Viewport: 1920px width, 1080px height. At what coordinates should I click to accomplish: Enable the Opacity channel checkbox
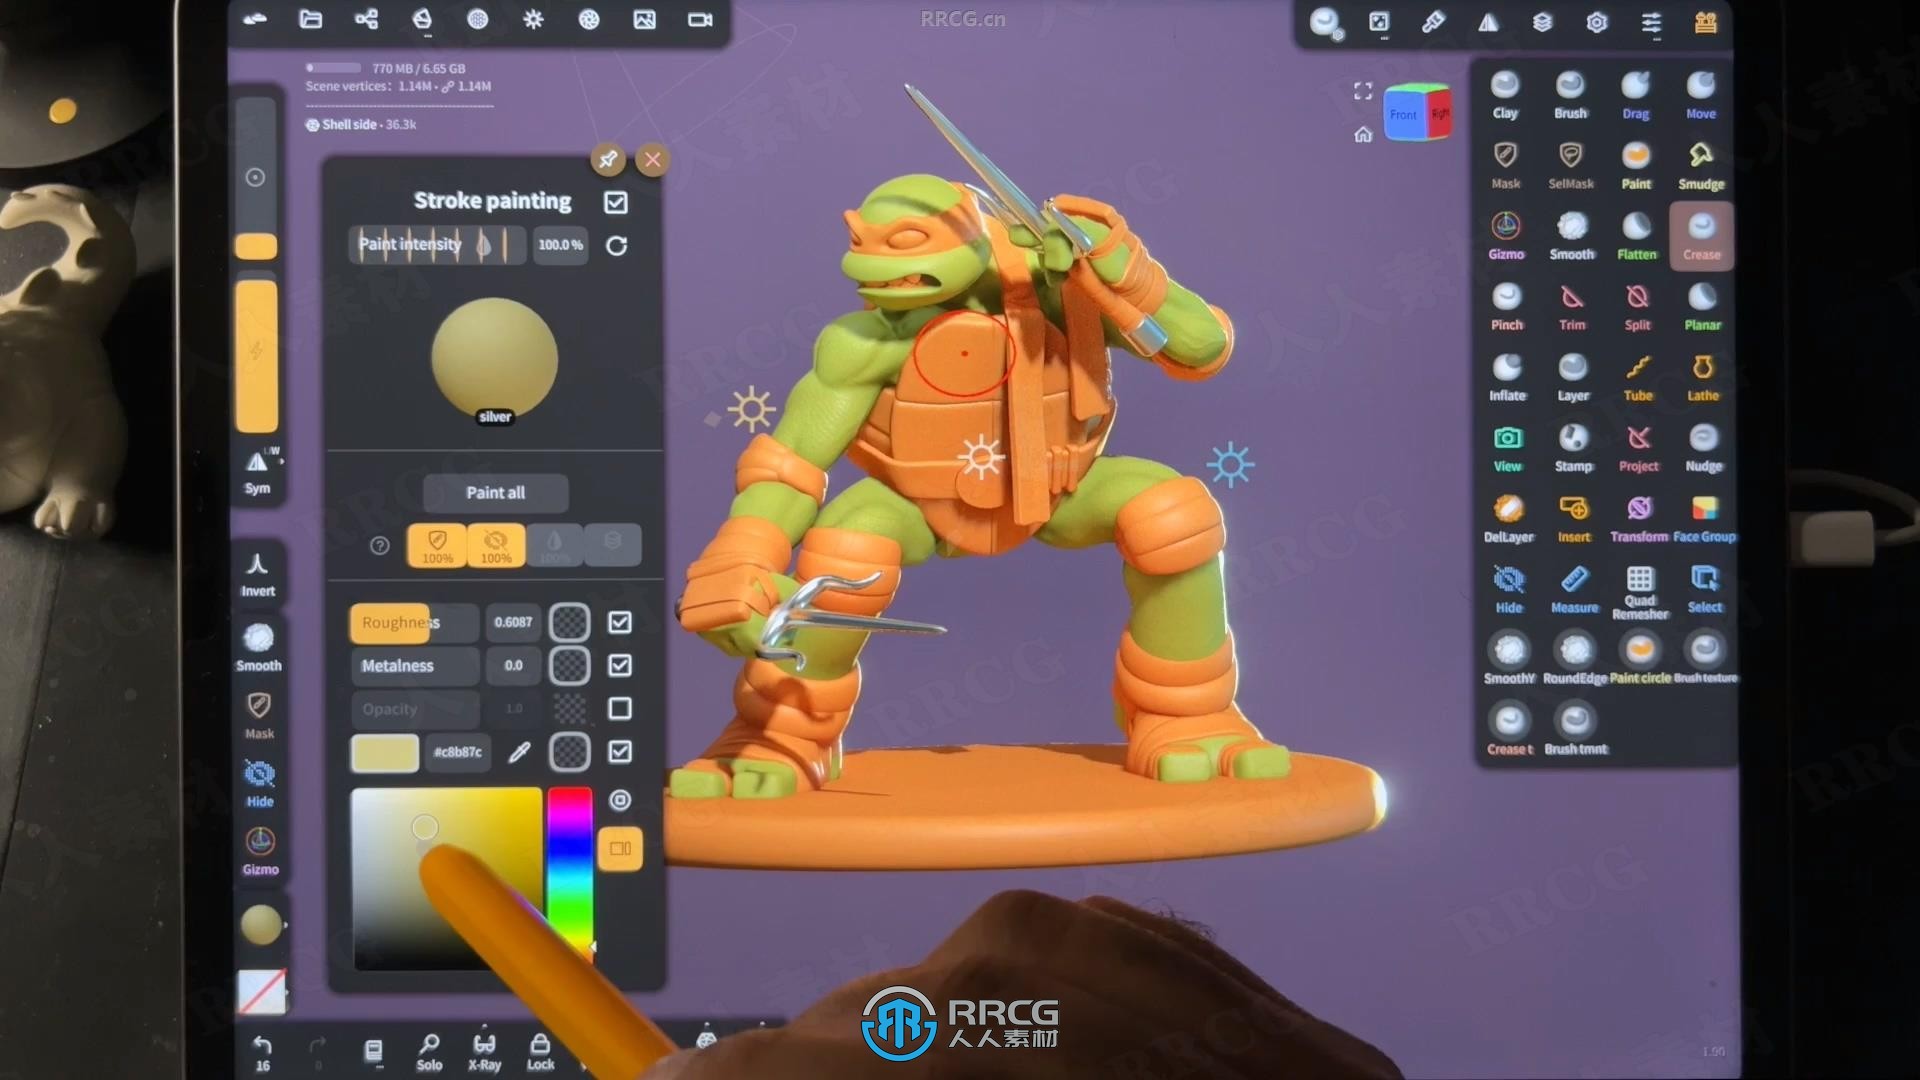point(620,708)
